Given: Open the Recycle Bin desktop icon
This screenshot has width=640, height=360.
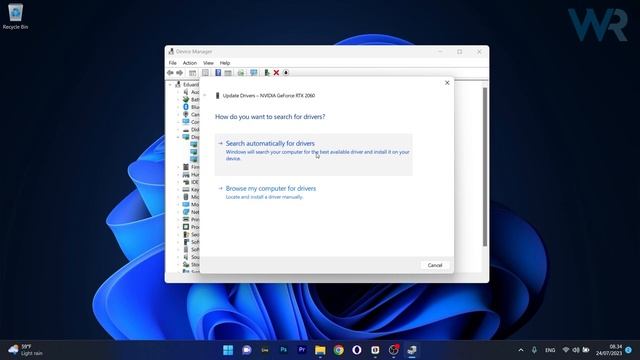Looking at the screenshot, I should tap(15, 16).
